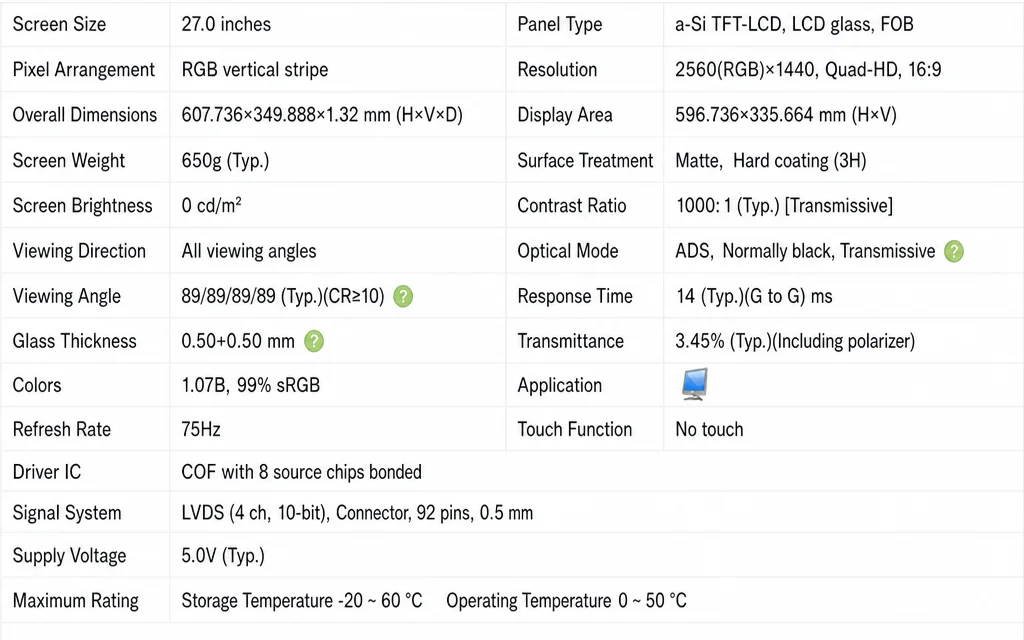The height and width of the screenshot is (640, 1024).
Task: Click the 'Screen Size' label
Action: click(59, 24)
